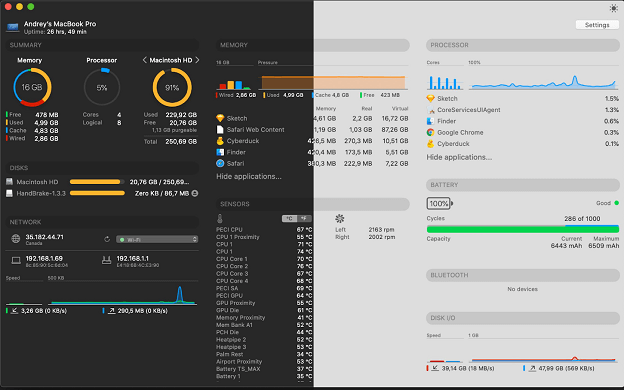Click the router address 192.168.1.1
The height and width of the screenshot is (390, 624).
(133, 258)
